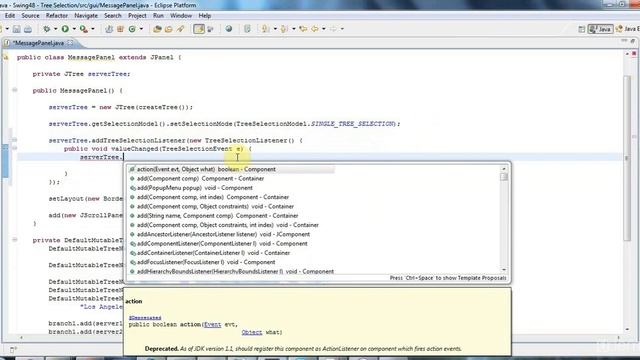The image size is (640, 360).
Task: Click the Forward navigation arrow
Action: coord(333,29)
